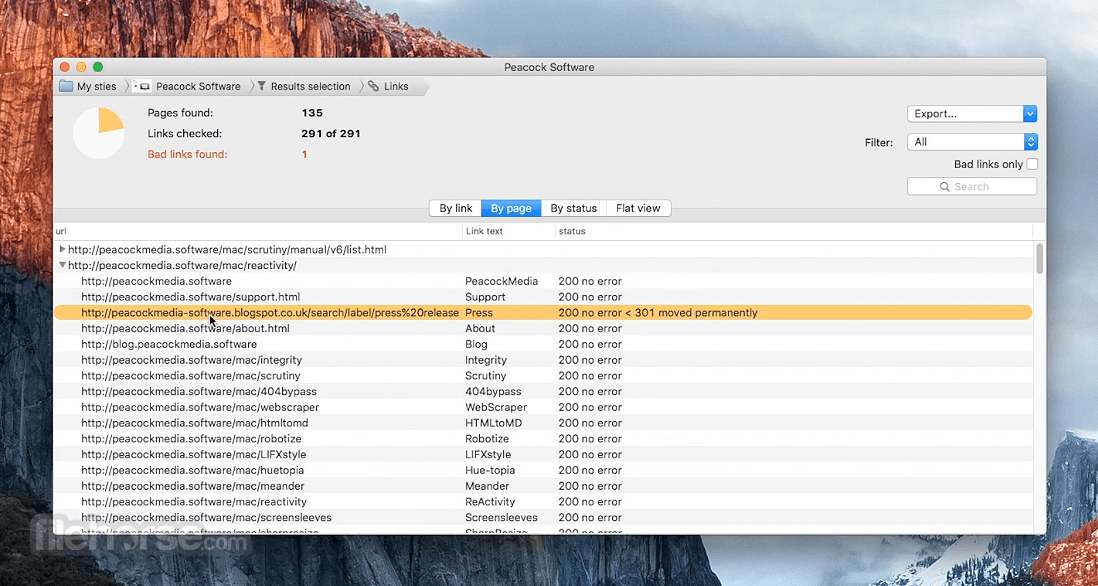Click the links pie chart
The height and width of the screenshot is (586, 1098).
pyautogui.click(x=99, y=133)
